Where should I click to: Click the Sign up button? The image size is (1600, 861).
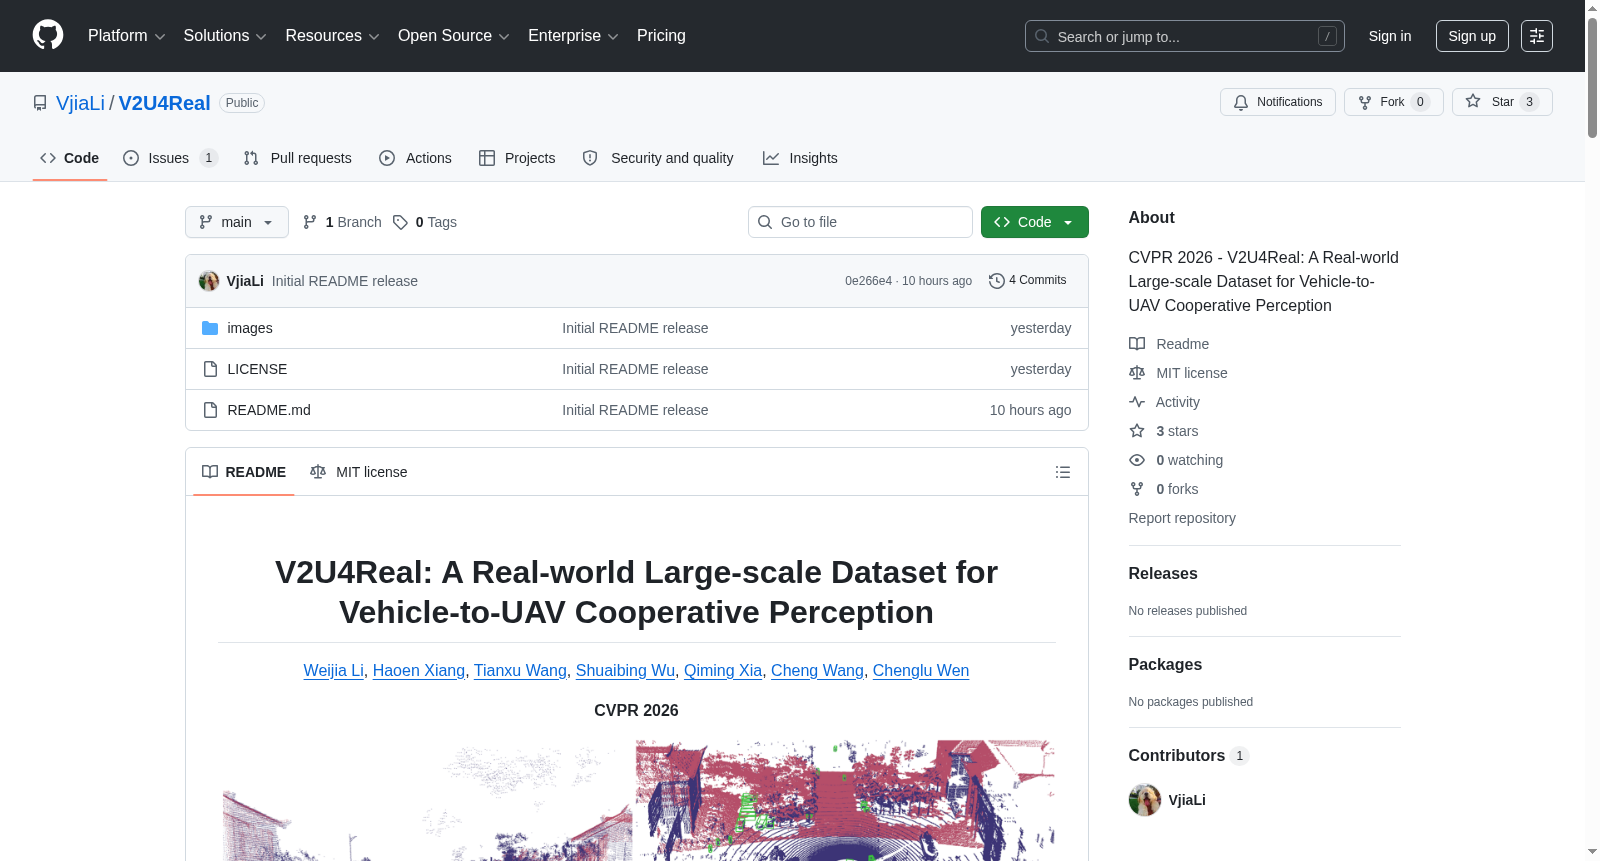1472,36
